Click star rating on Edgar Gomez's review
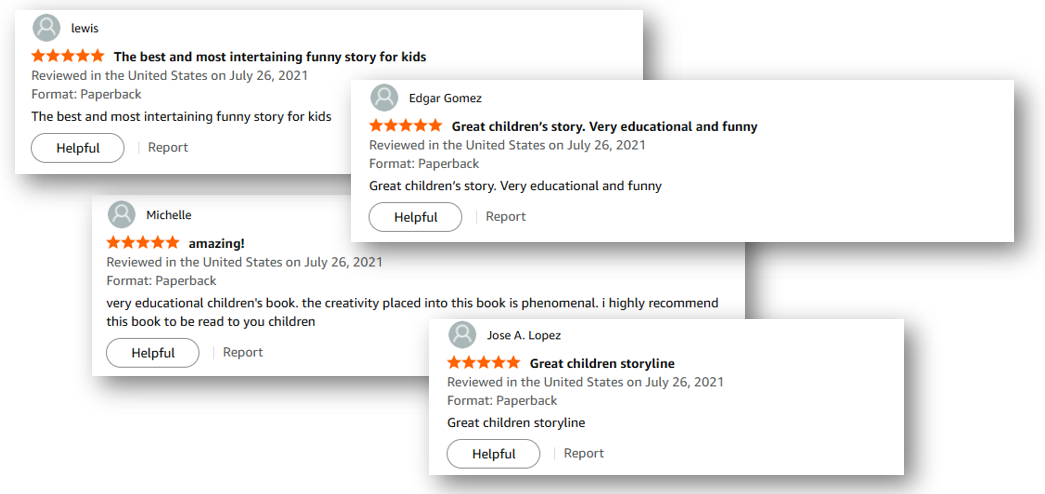Image resolution: width=1045 pixels, height=494 pixels. 406,126
